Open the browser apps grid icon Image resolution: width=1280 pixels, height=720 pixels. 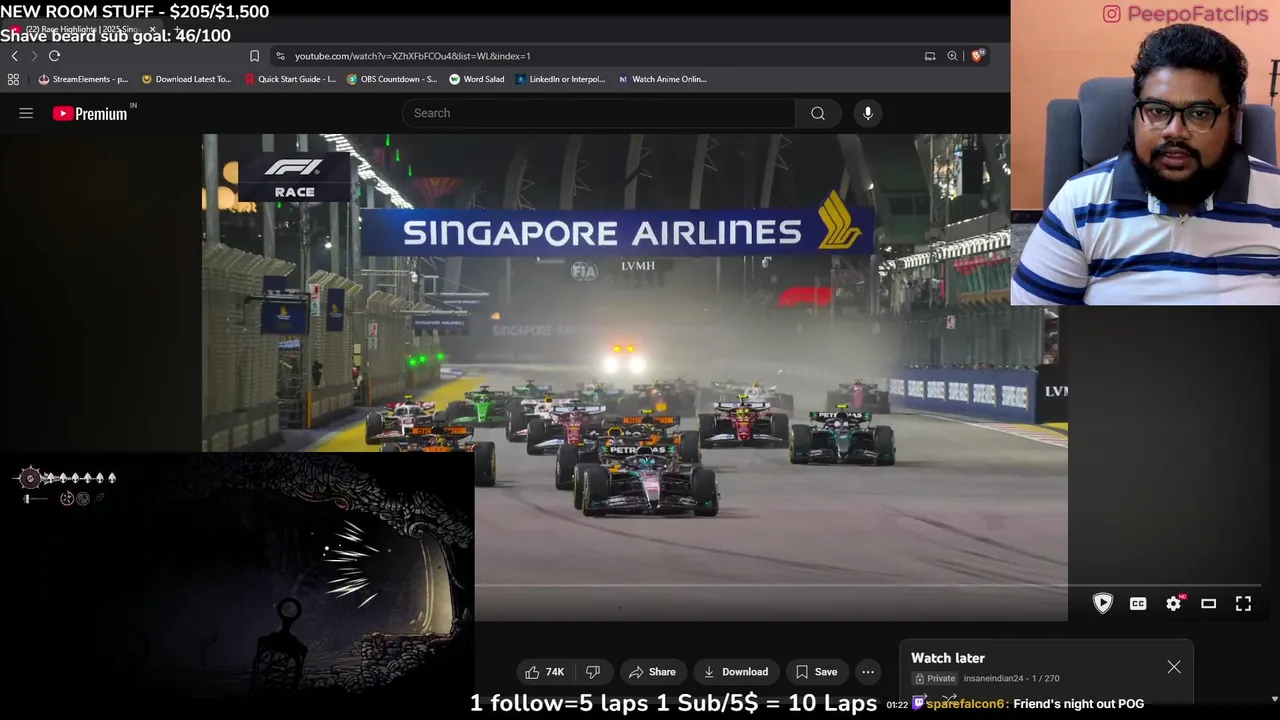pyautogui.click(x=13, y=79)
